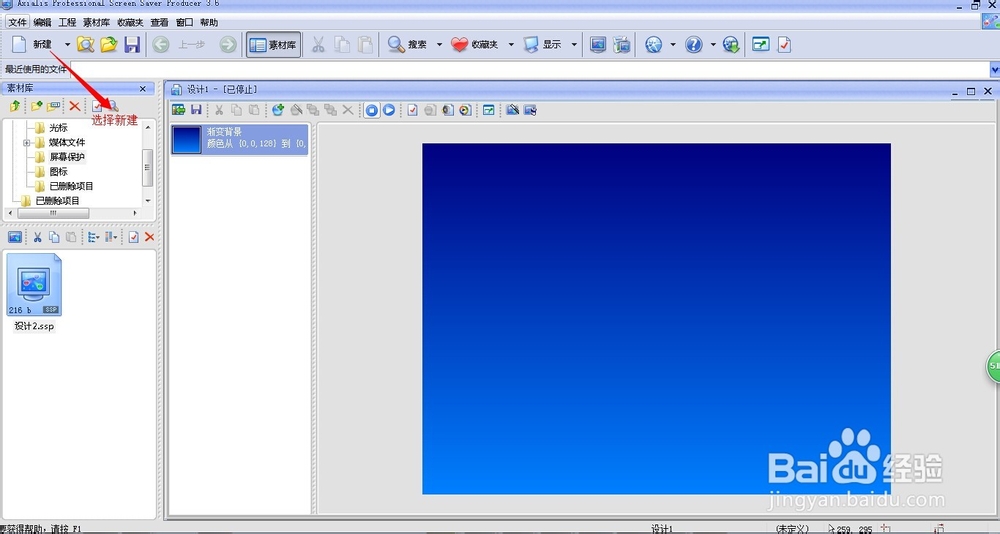
Task: Click the blue stop button in design toolbar
Action: click(x=371, y=110)
